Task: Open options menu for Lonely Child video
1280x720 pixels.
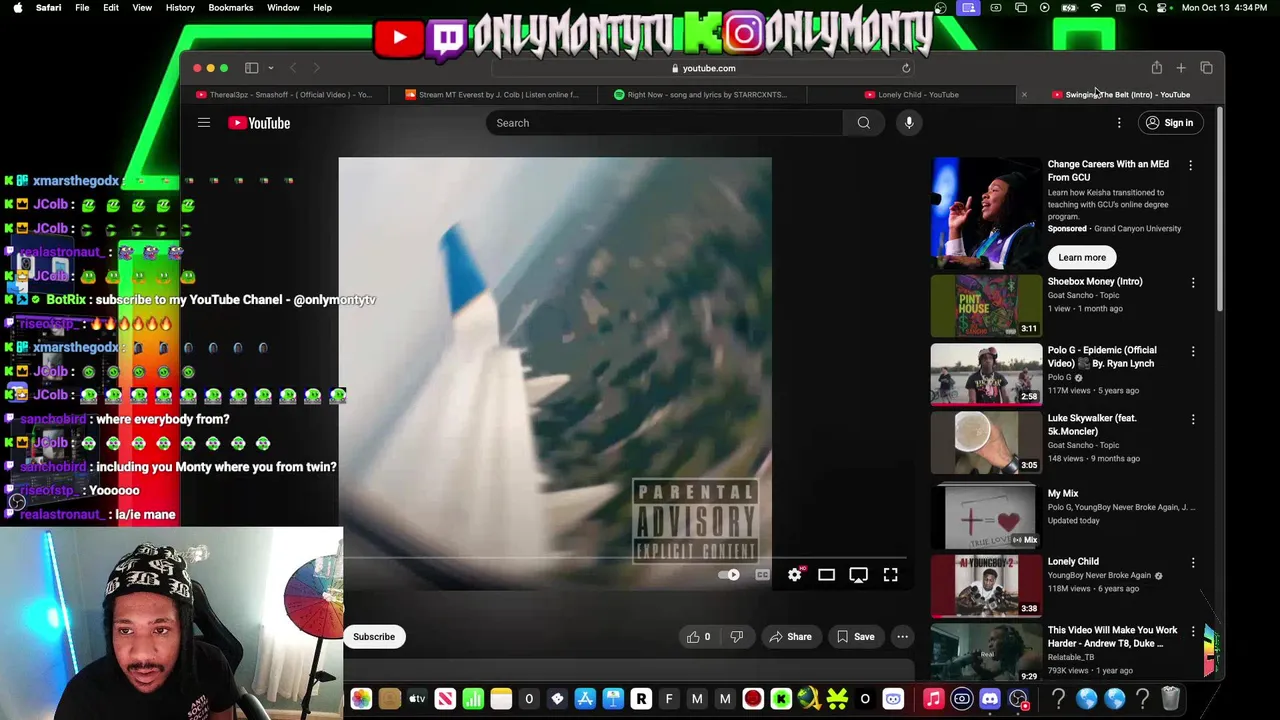Action: click(x=1193, y=563)
